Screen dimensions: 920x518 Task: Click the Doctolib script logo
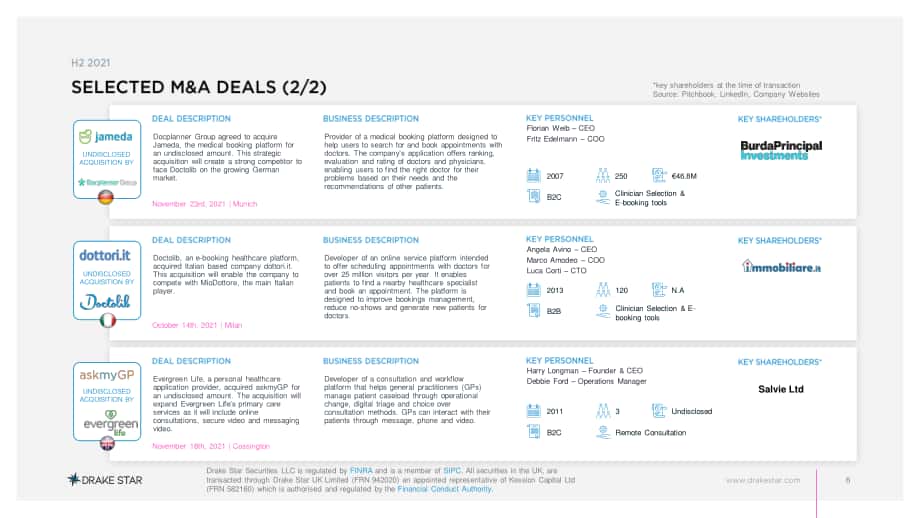pos(105,302)
